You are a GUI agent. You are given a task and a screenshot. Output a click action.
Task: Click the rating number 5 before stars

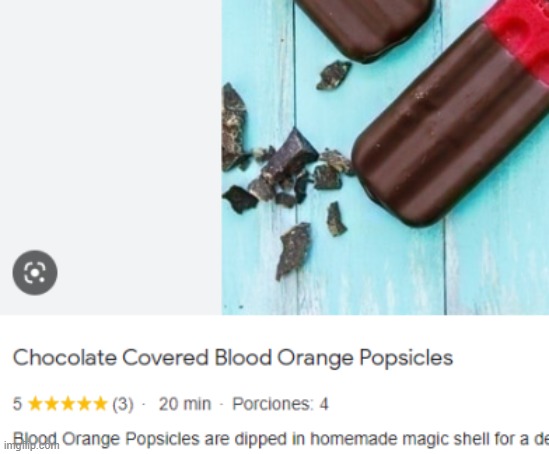click(x=18, y=404)
